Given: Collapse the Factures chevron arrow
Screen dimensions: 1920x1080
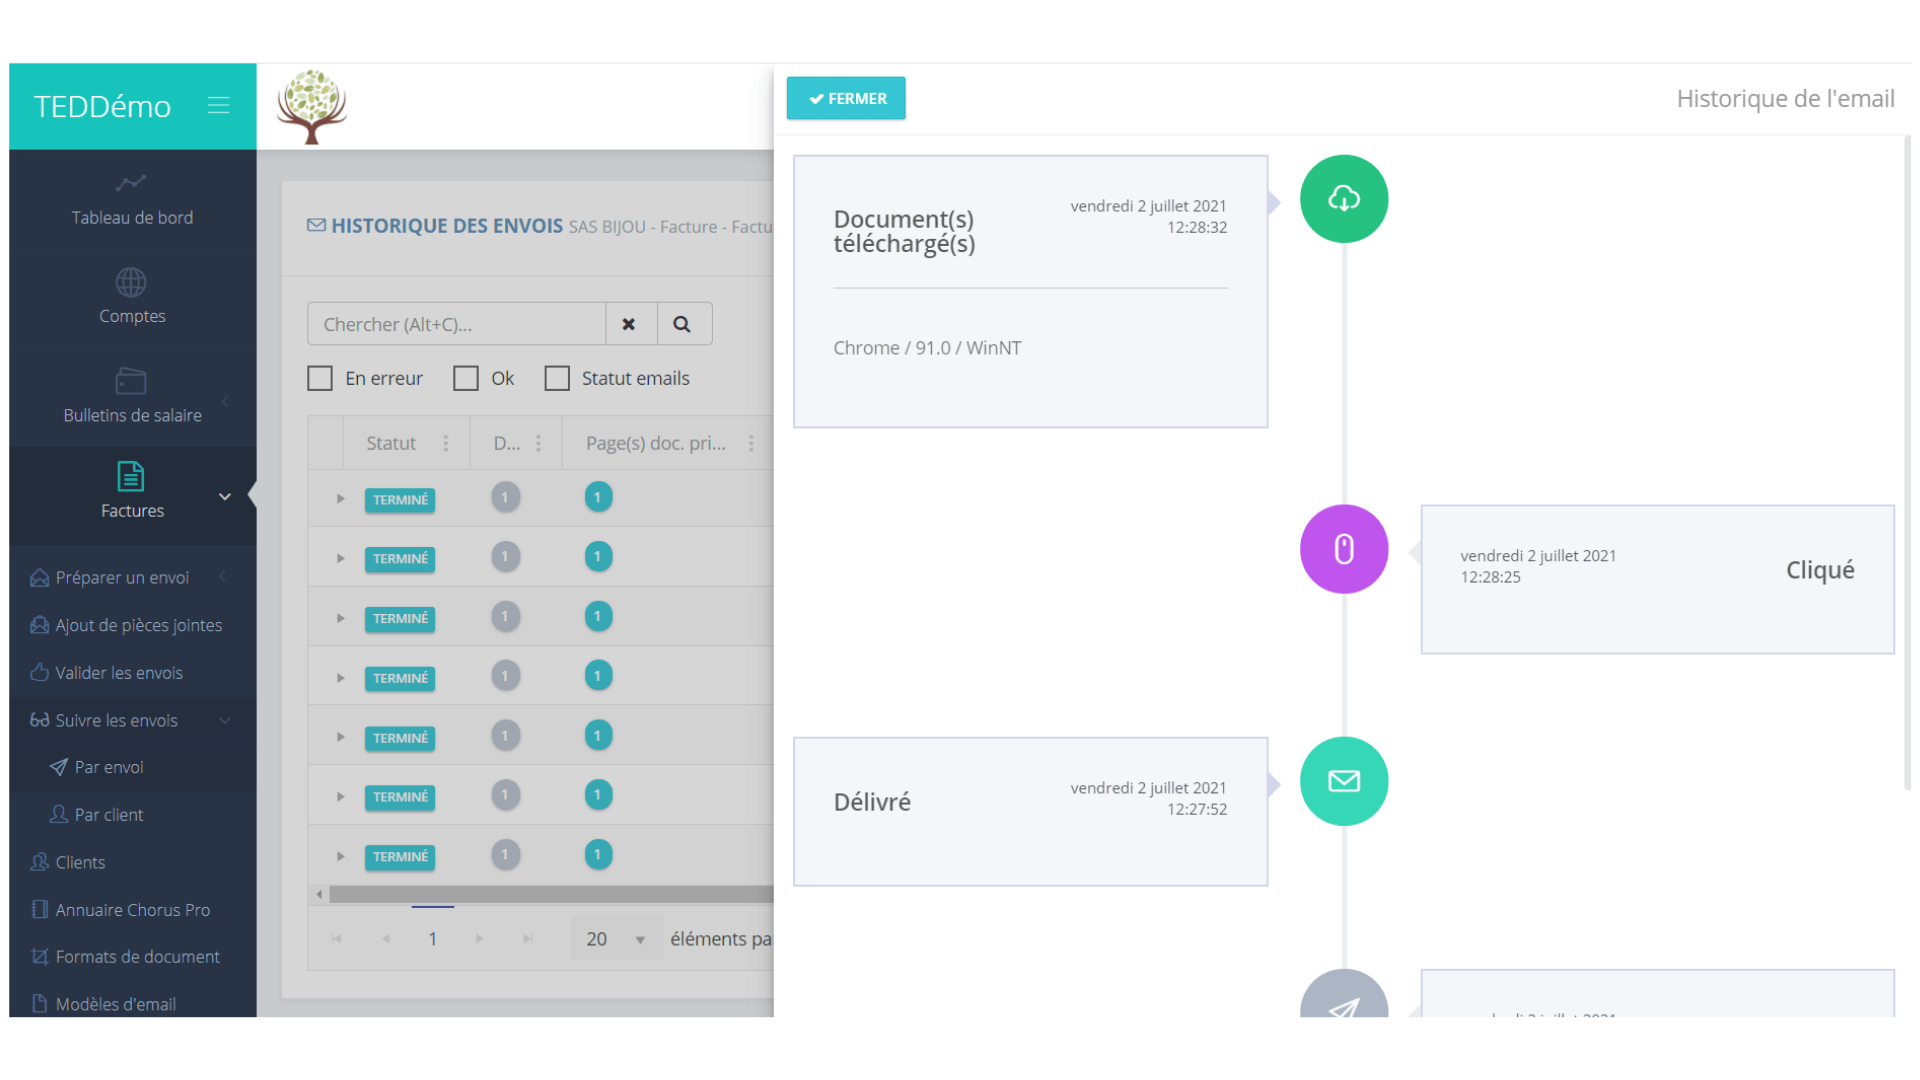Looking at the screenshot, I should coord(225,496).
